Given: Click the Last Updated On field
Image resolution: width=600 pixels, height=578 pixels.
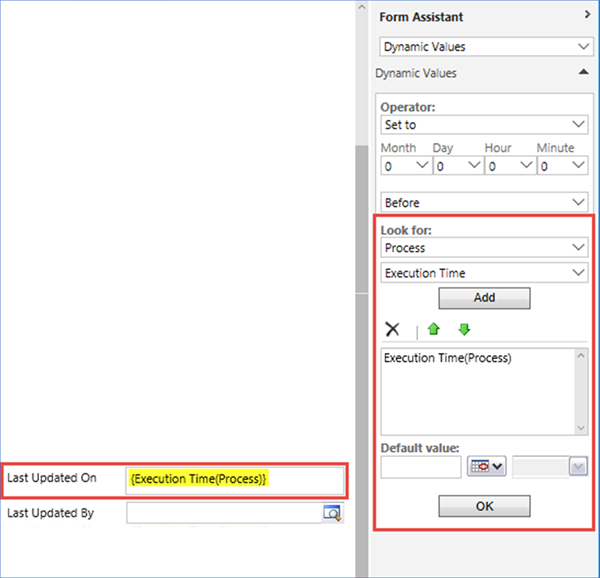Looking at the screenshot, I should click(234, 479).
